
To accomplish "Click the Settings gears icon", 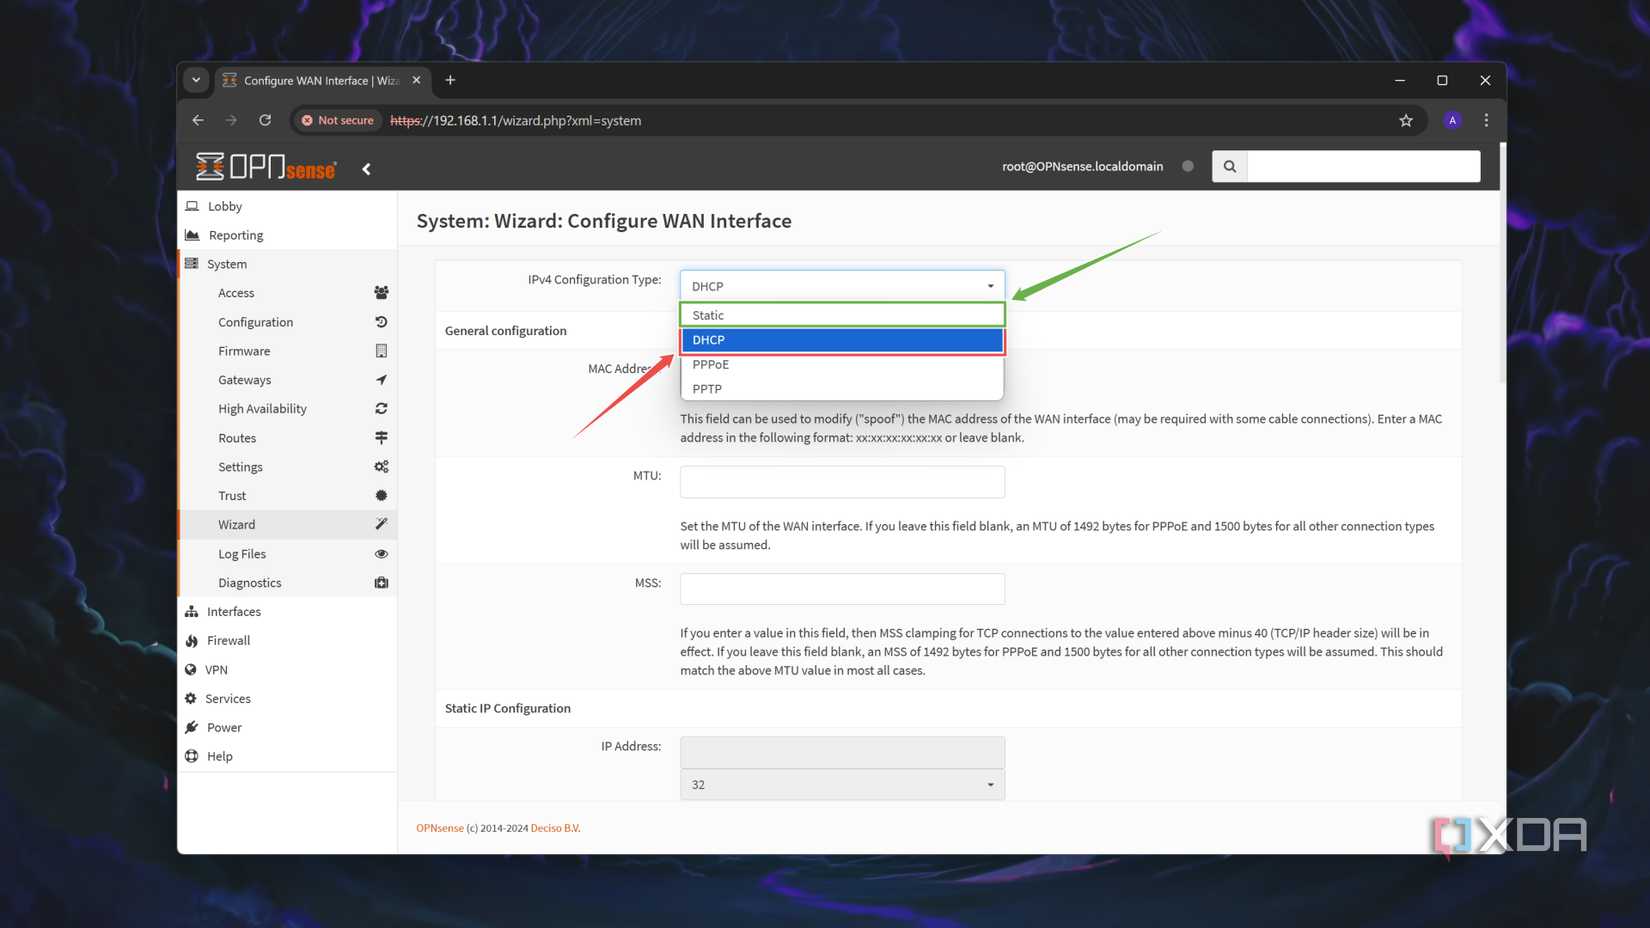I will pos(381,466).
